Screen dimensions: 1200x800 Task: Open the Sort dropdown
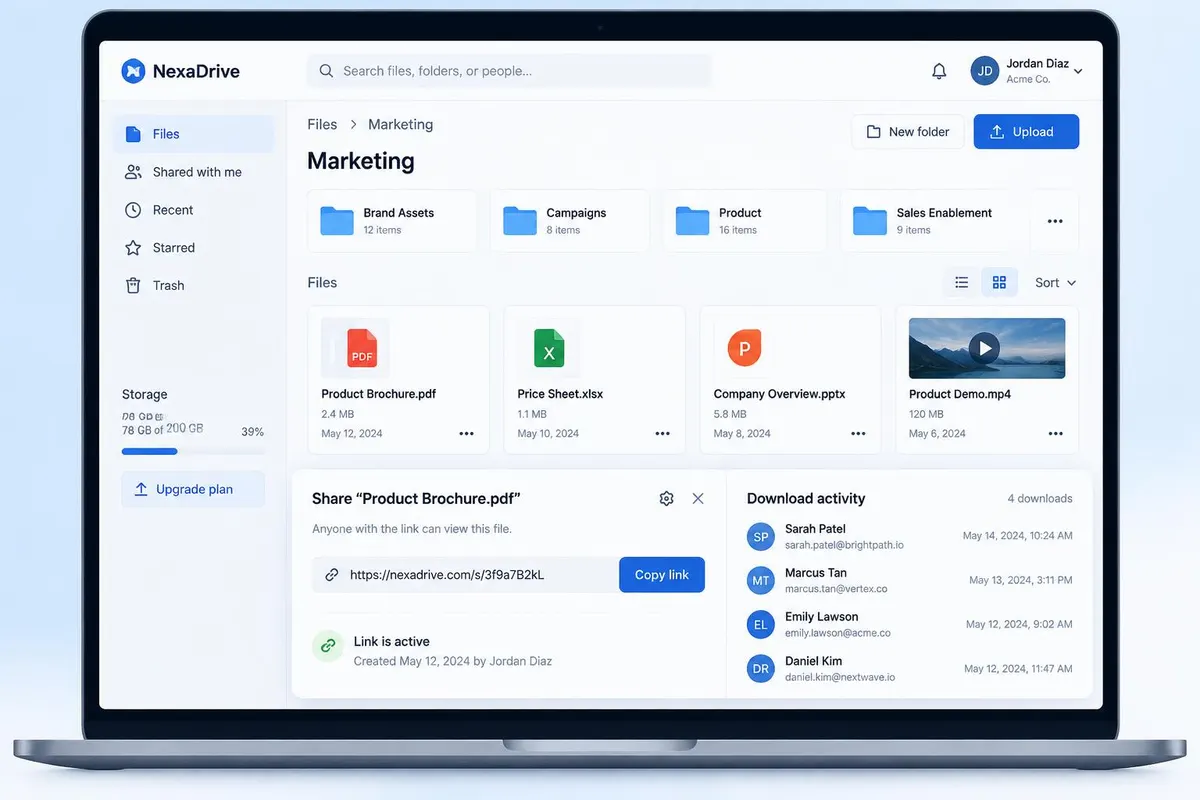tap(1056, 283)
